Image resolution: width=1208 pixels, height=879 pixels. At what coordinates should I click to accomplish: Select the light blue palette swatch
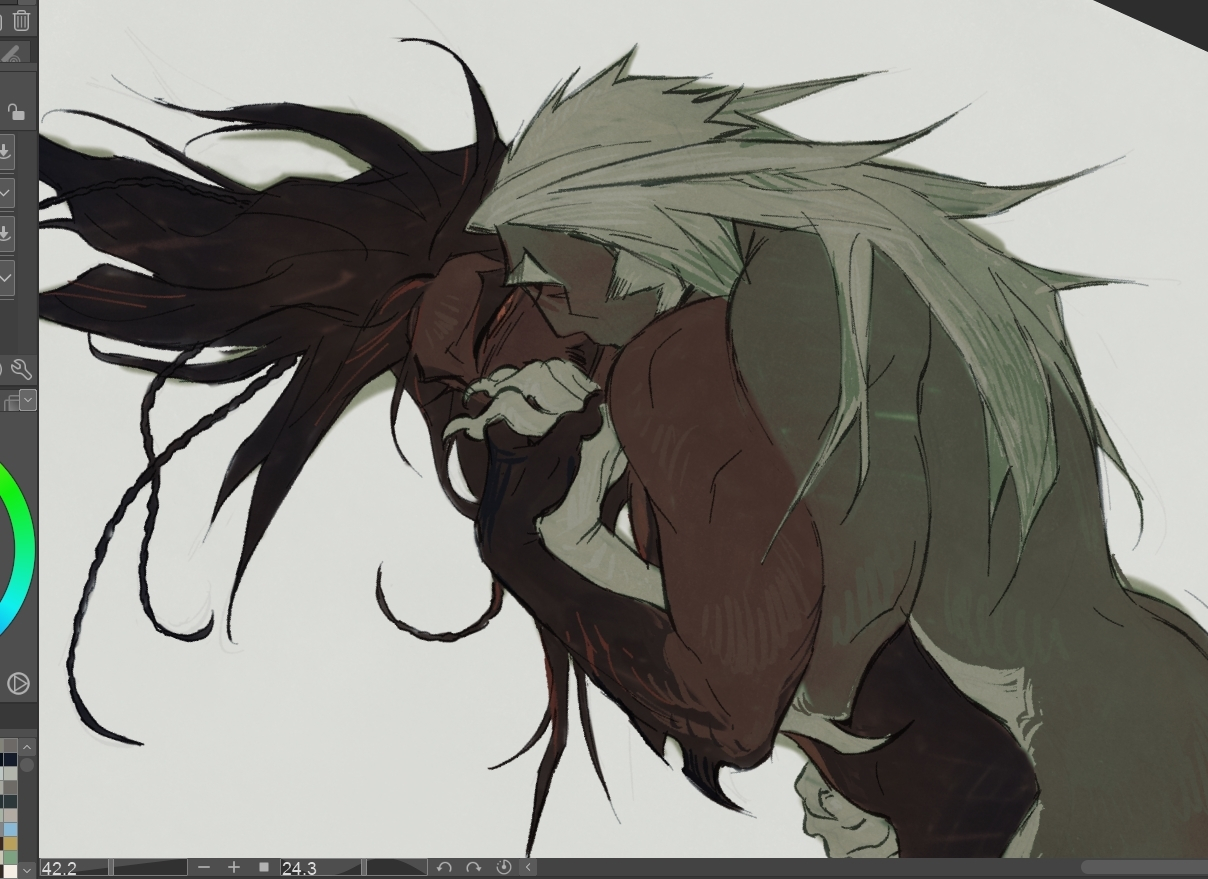[10, 829]
